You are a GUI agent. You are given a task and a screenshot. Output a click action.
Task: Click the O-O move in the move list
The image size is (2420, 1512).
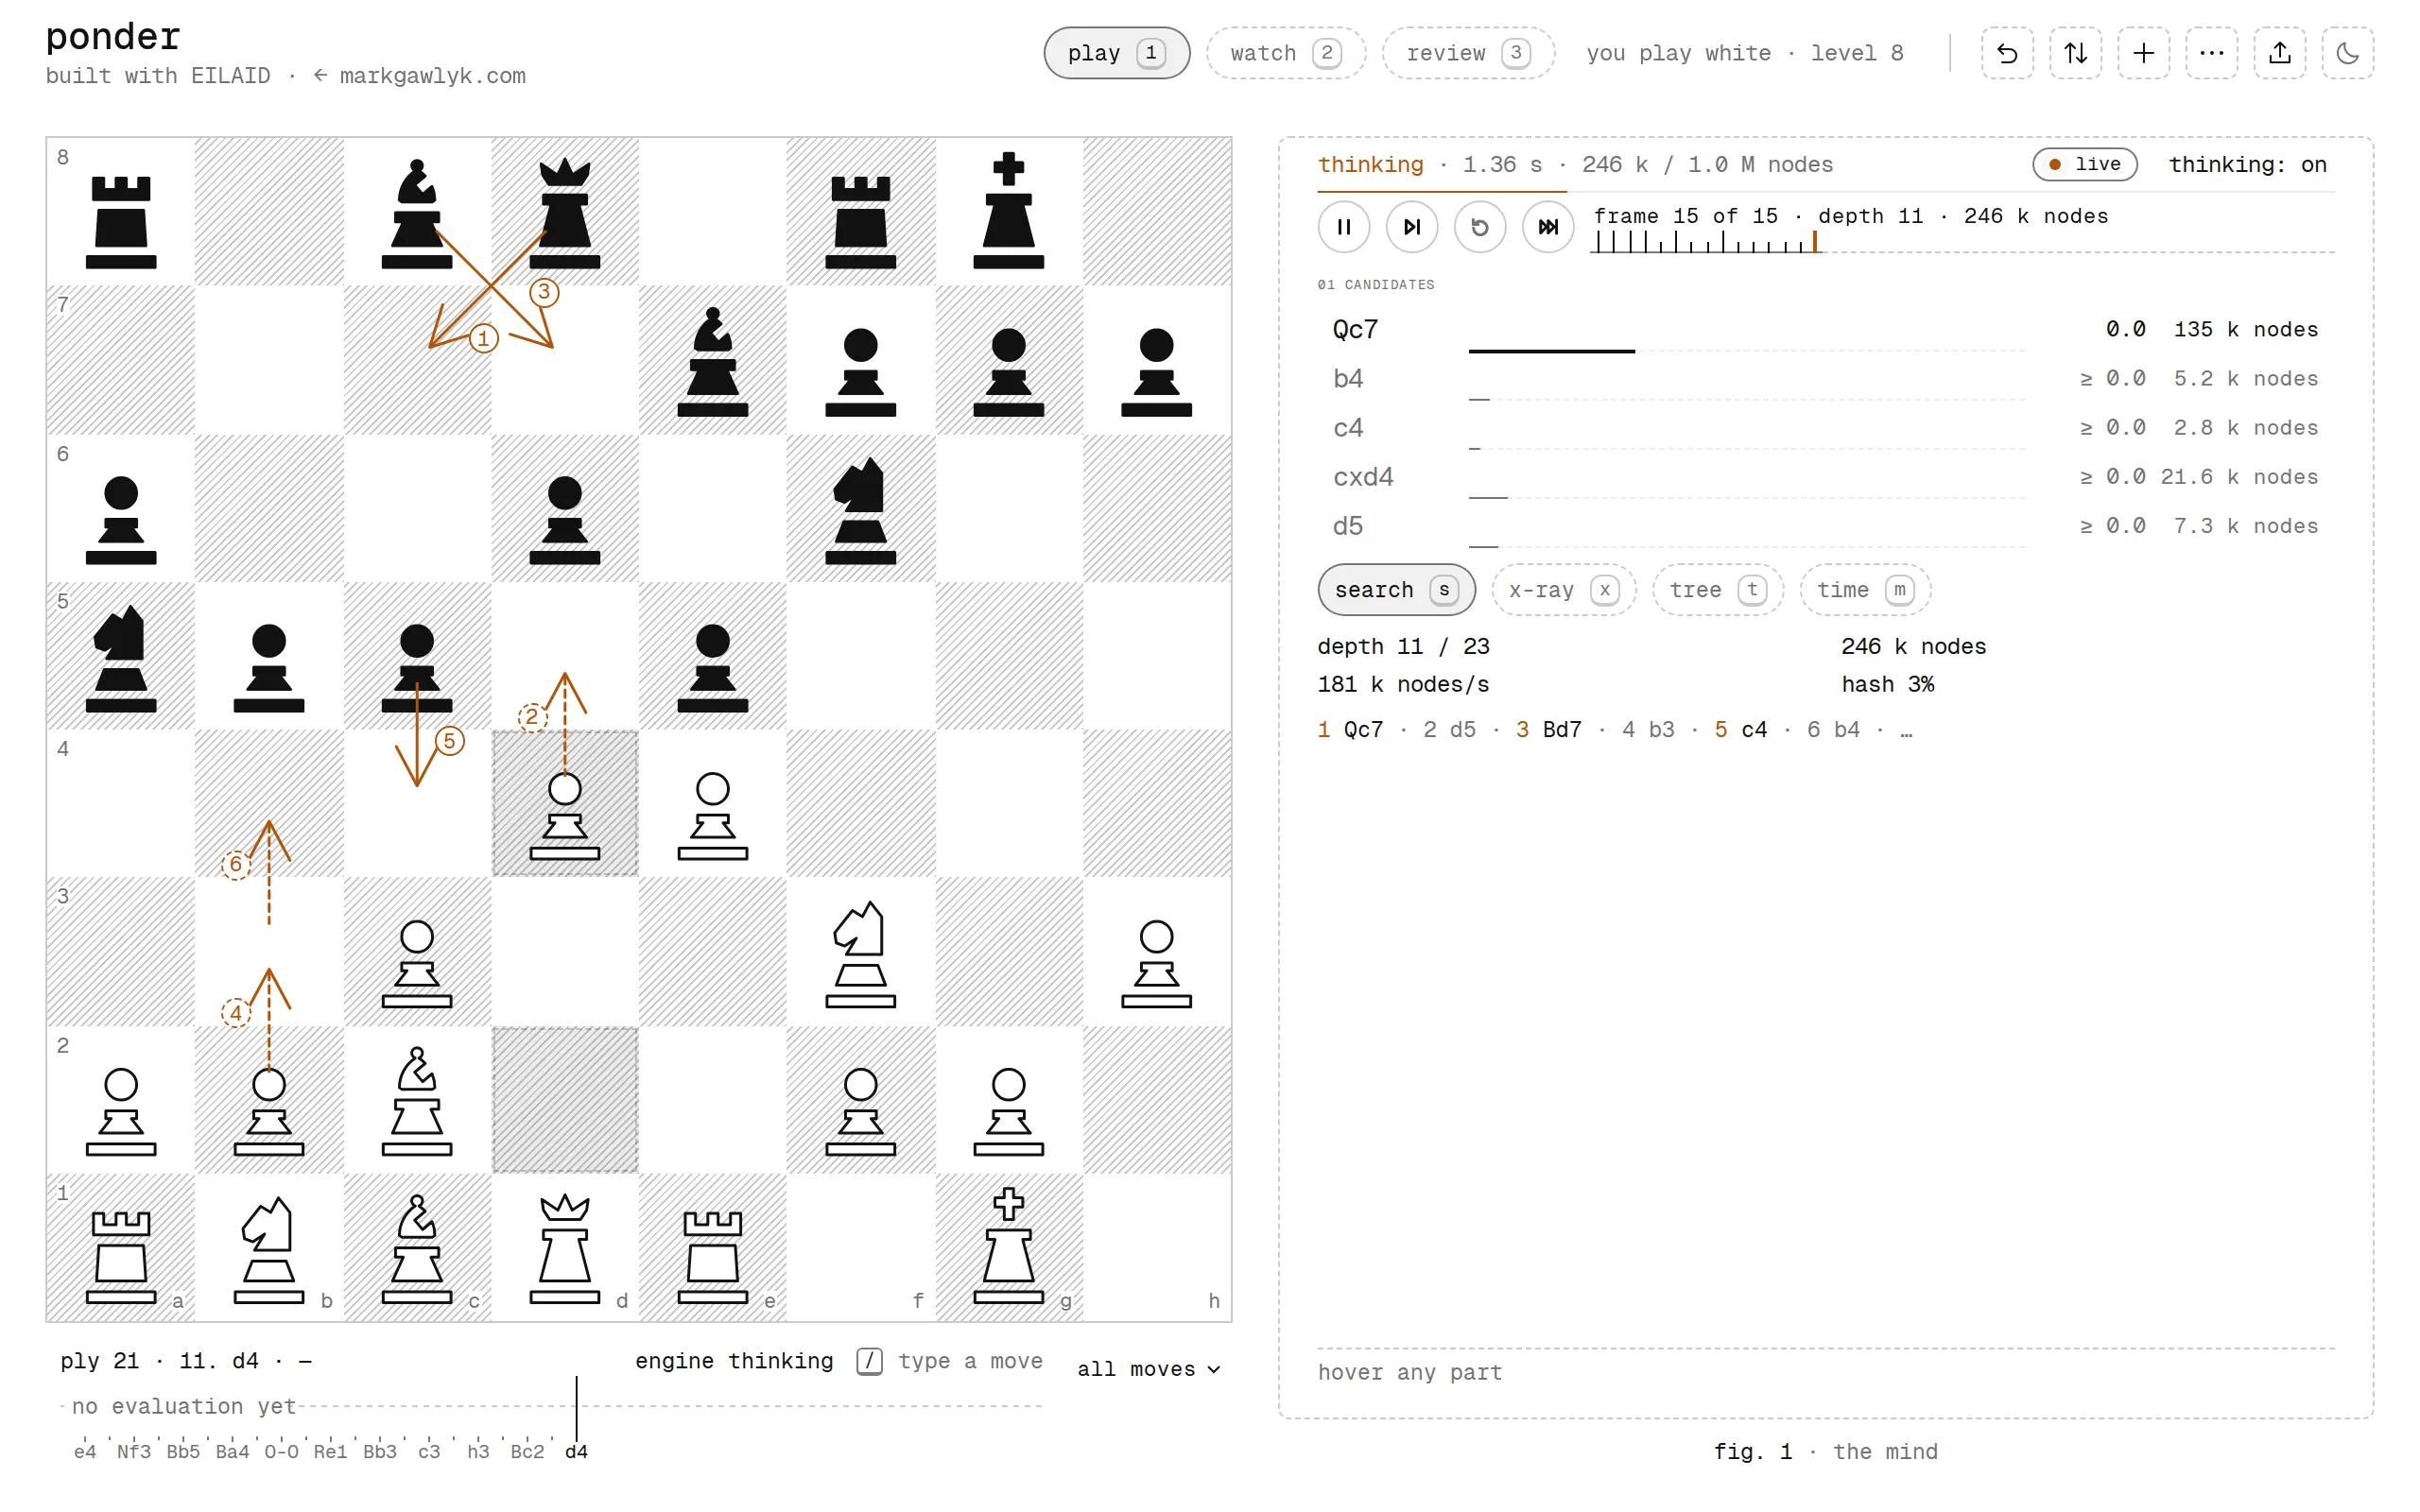coord(281,1451)
